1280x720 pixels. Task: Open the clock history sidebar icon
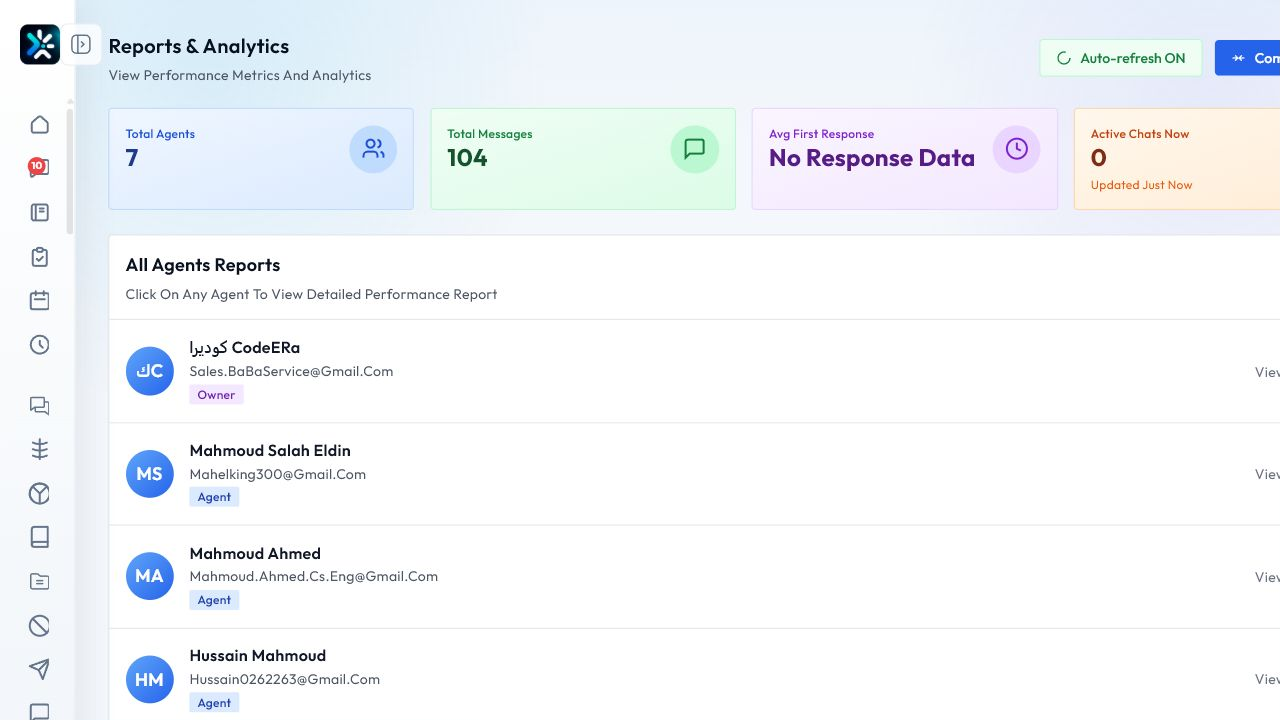(39, 345)
